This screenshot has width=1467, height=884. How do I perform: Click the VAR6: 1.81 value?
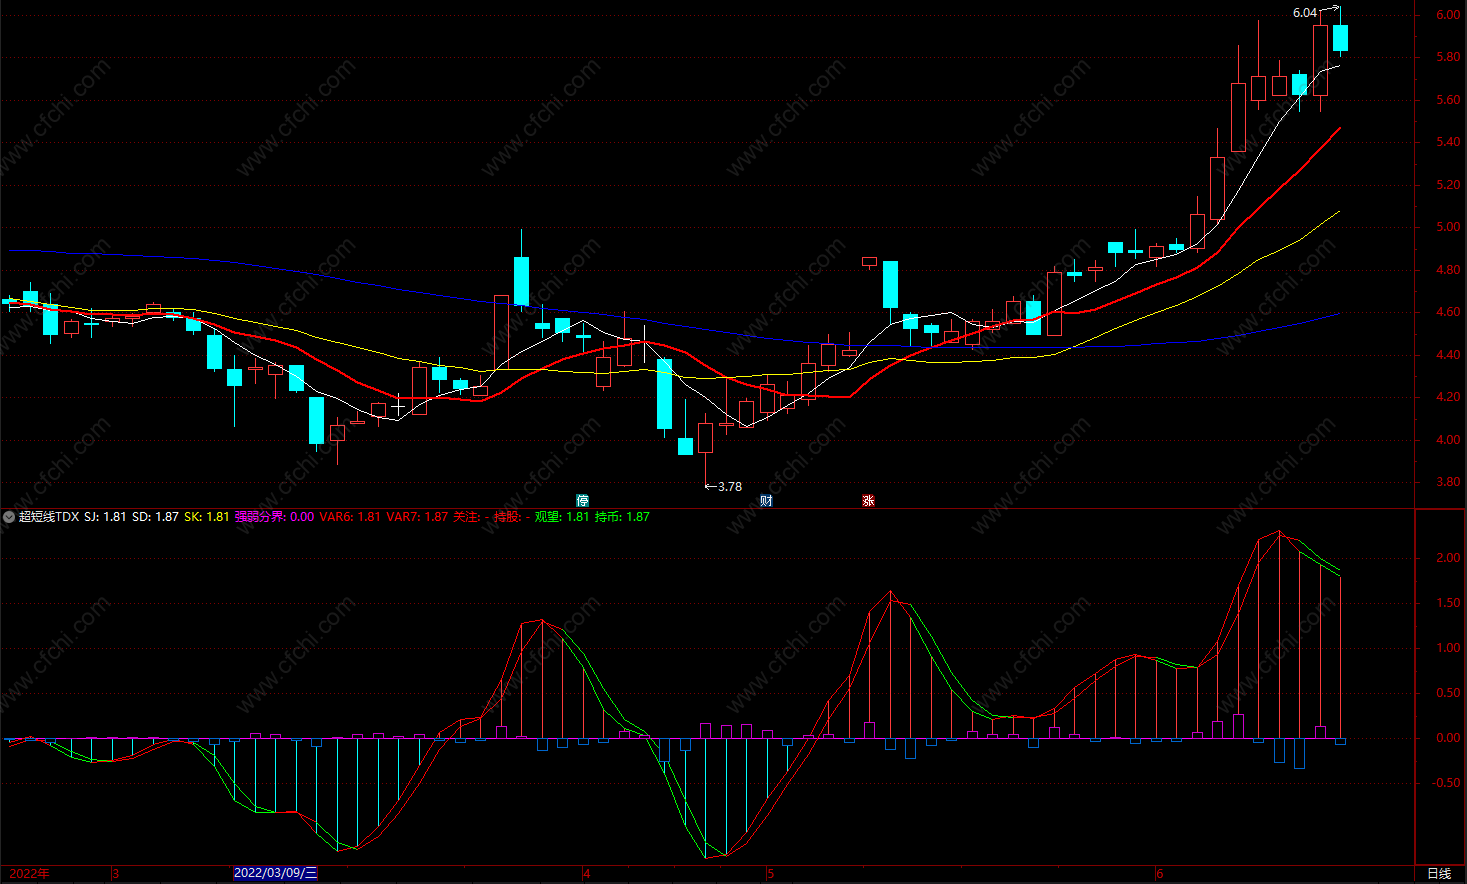[350, 517]
